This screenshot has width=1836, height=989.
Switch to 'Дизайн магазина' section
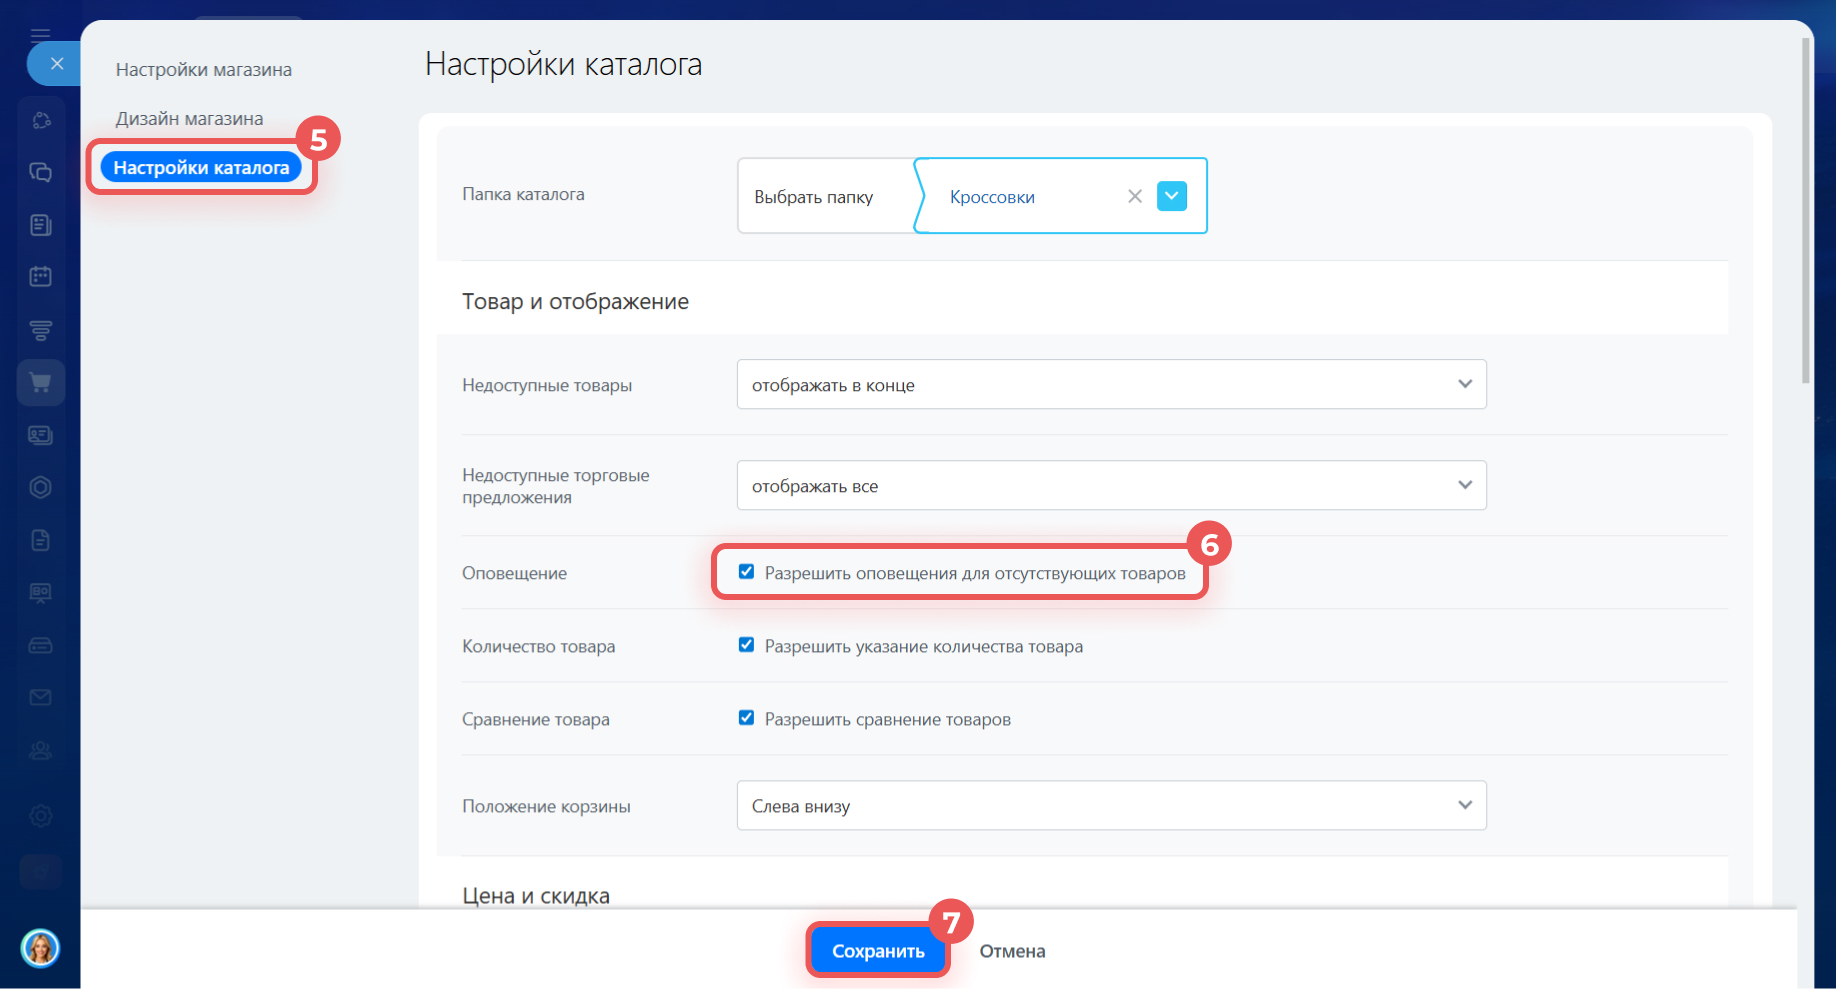click(x=190, y=119)
